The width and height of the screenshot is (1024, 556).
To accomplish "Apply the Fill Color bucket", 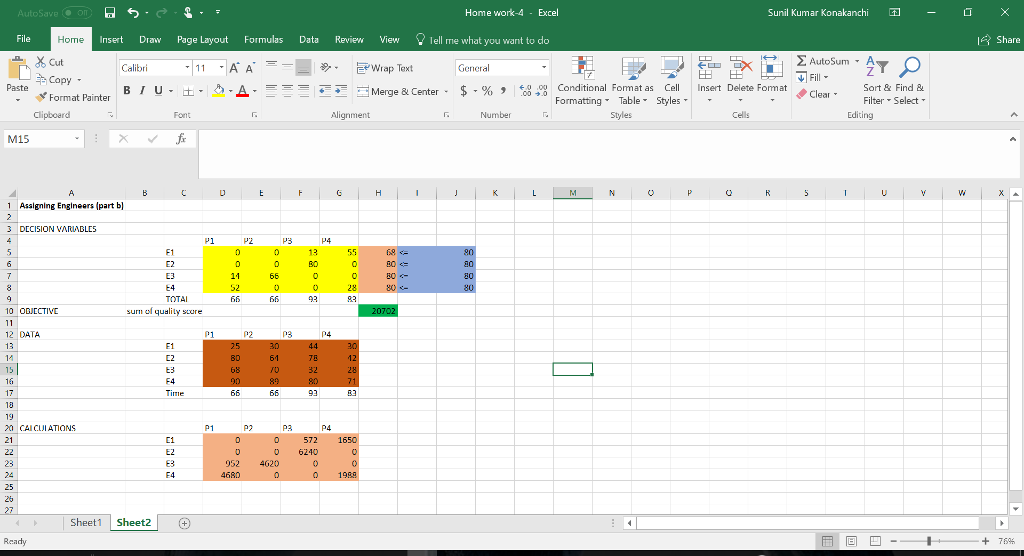I will pyautogui.click(x=219, y=91).
